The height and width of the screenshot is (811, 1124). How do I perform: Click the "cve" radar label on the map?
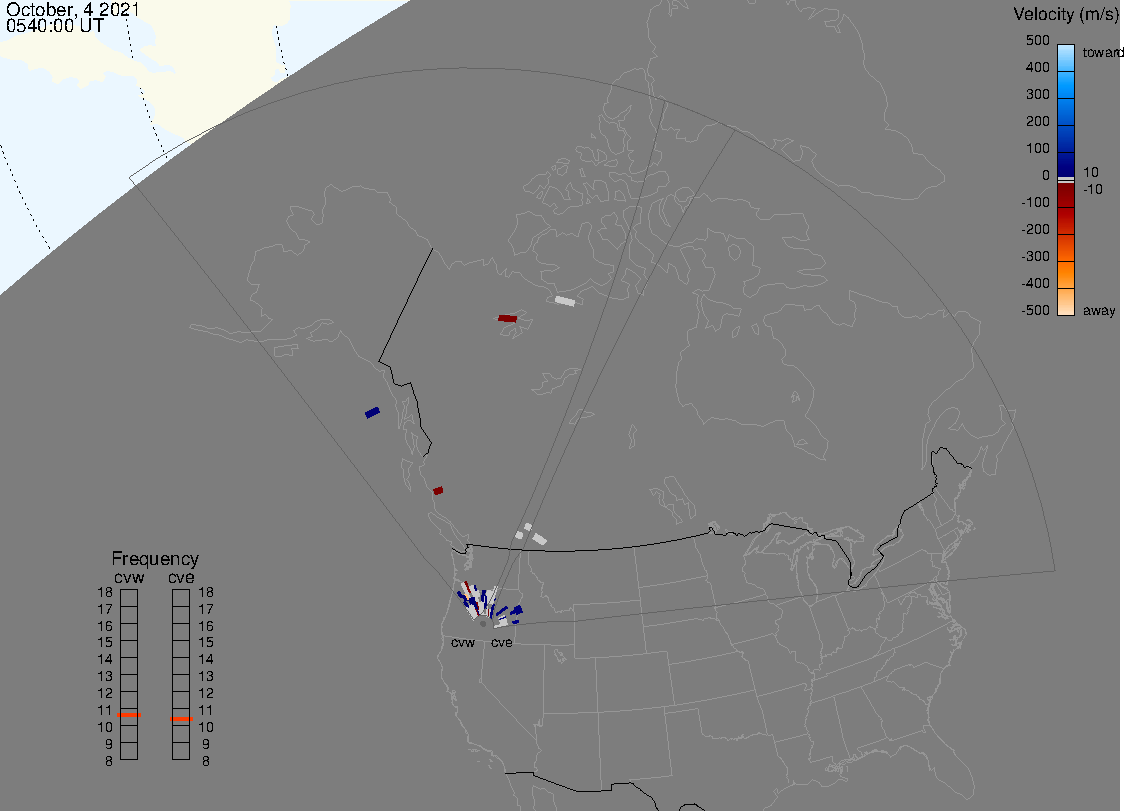[x=502, y=642]
